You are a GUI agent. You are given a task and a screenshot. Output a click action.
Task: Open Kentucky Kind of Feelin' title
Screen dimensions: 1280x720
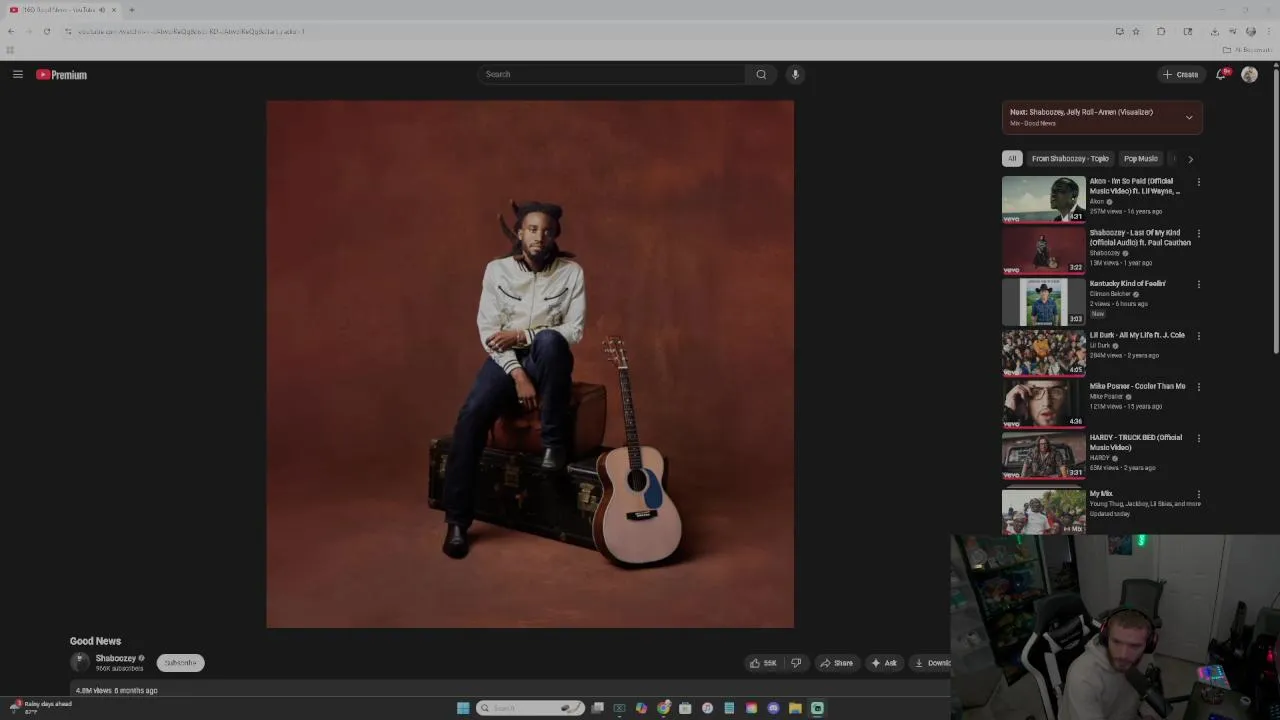[x=1127, y=284]
